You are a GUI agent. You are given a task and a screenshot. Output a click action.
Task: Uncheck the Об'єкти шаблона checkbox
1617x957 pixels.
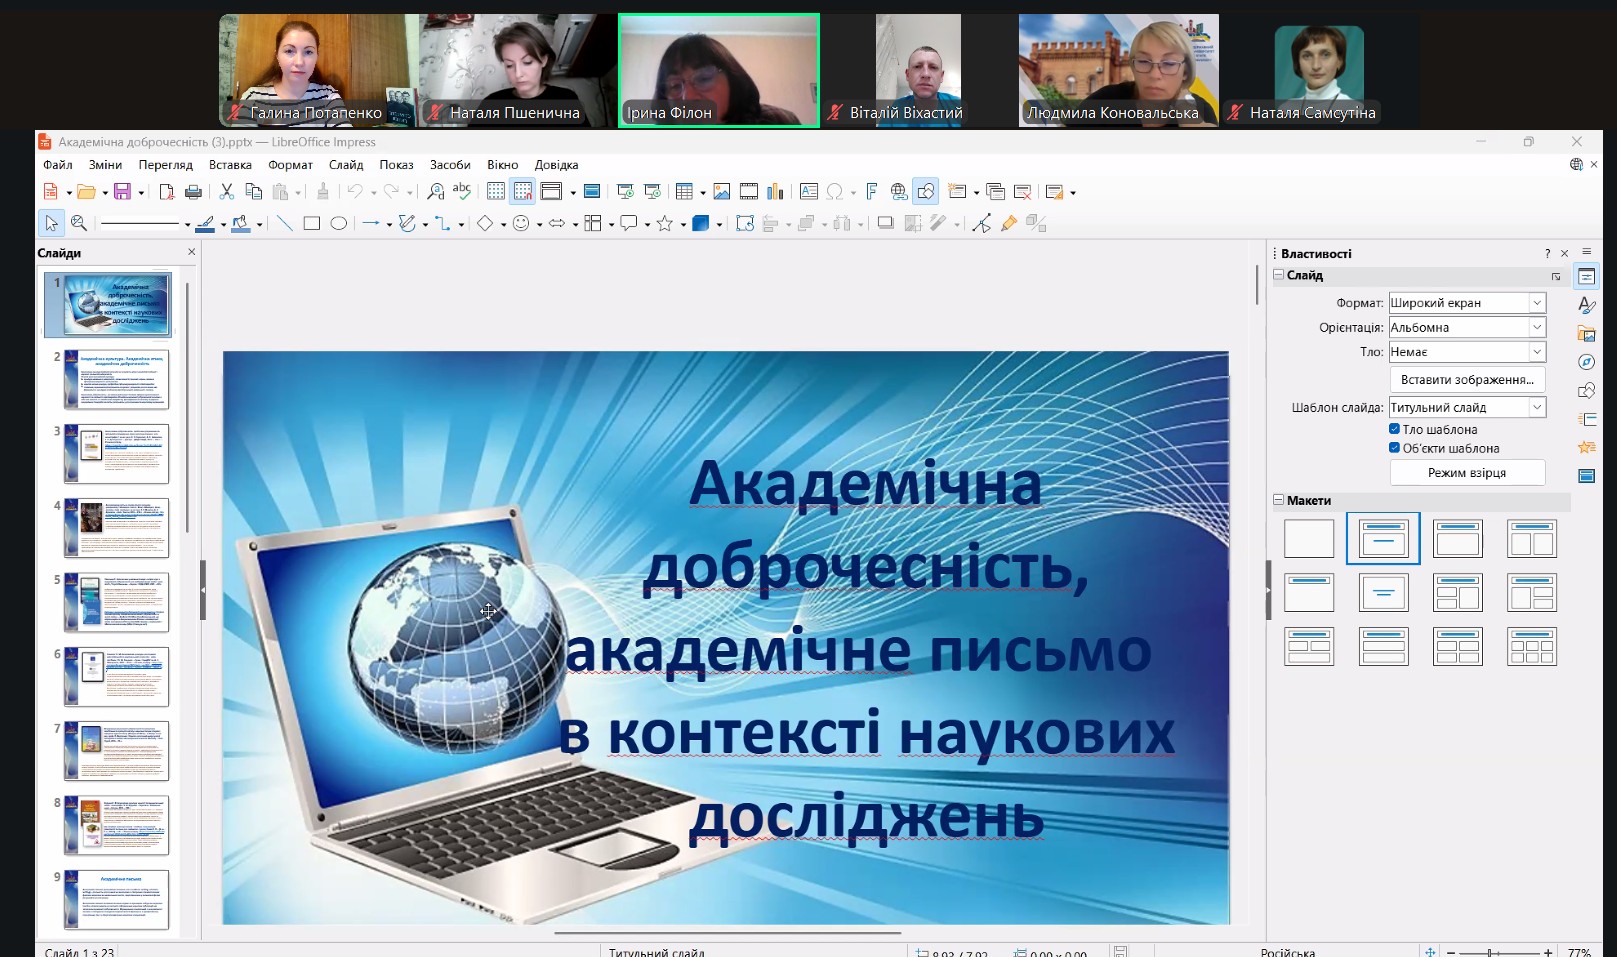tap(1394, 448)
